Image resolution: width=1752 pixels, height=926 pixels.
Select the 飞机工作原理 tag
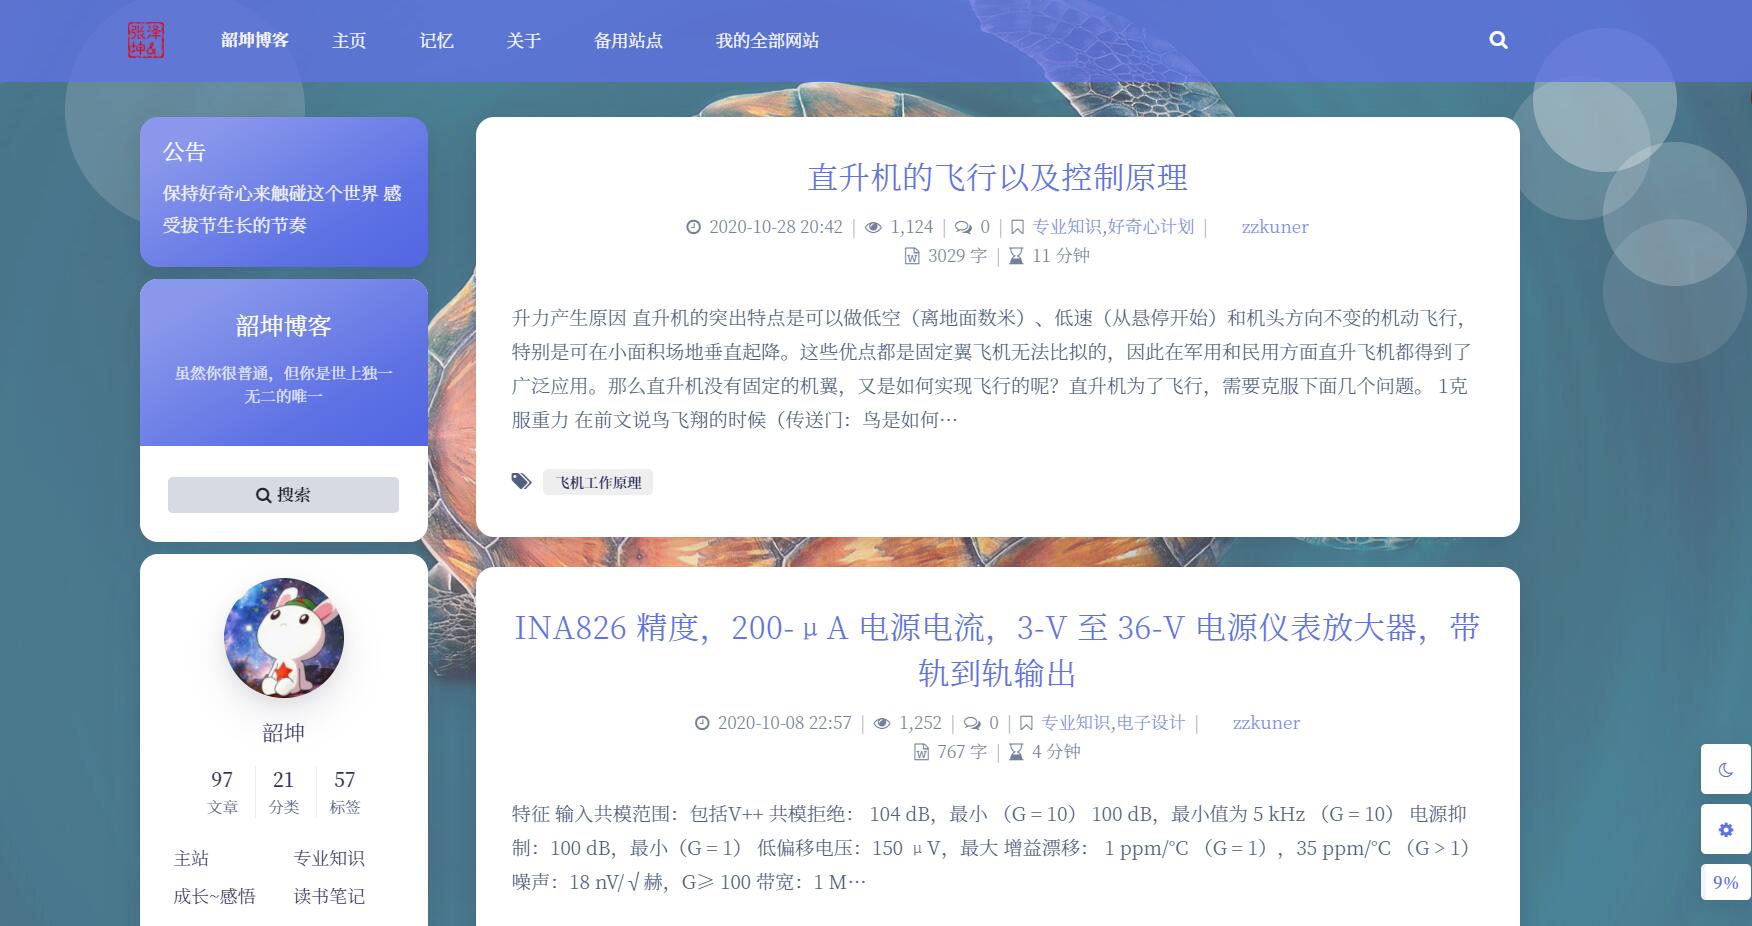(598, 483)
